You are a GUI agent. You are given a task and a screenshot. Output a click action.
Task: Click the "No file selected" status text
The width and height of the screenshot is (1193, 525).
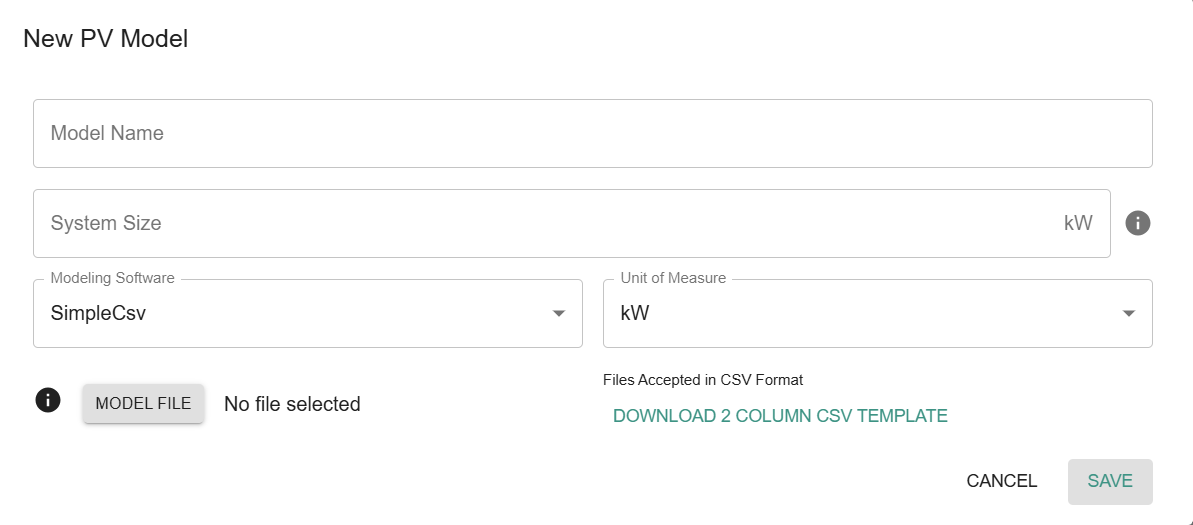coord(292,404)
